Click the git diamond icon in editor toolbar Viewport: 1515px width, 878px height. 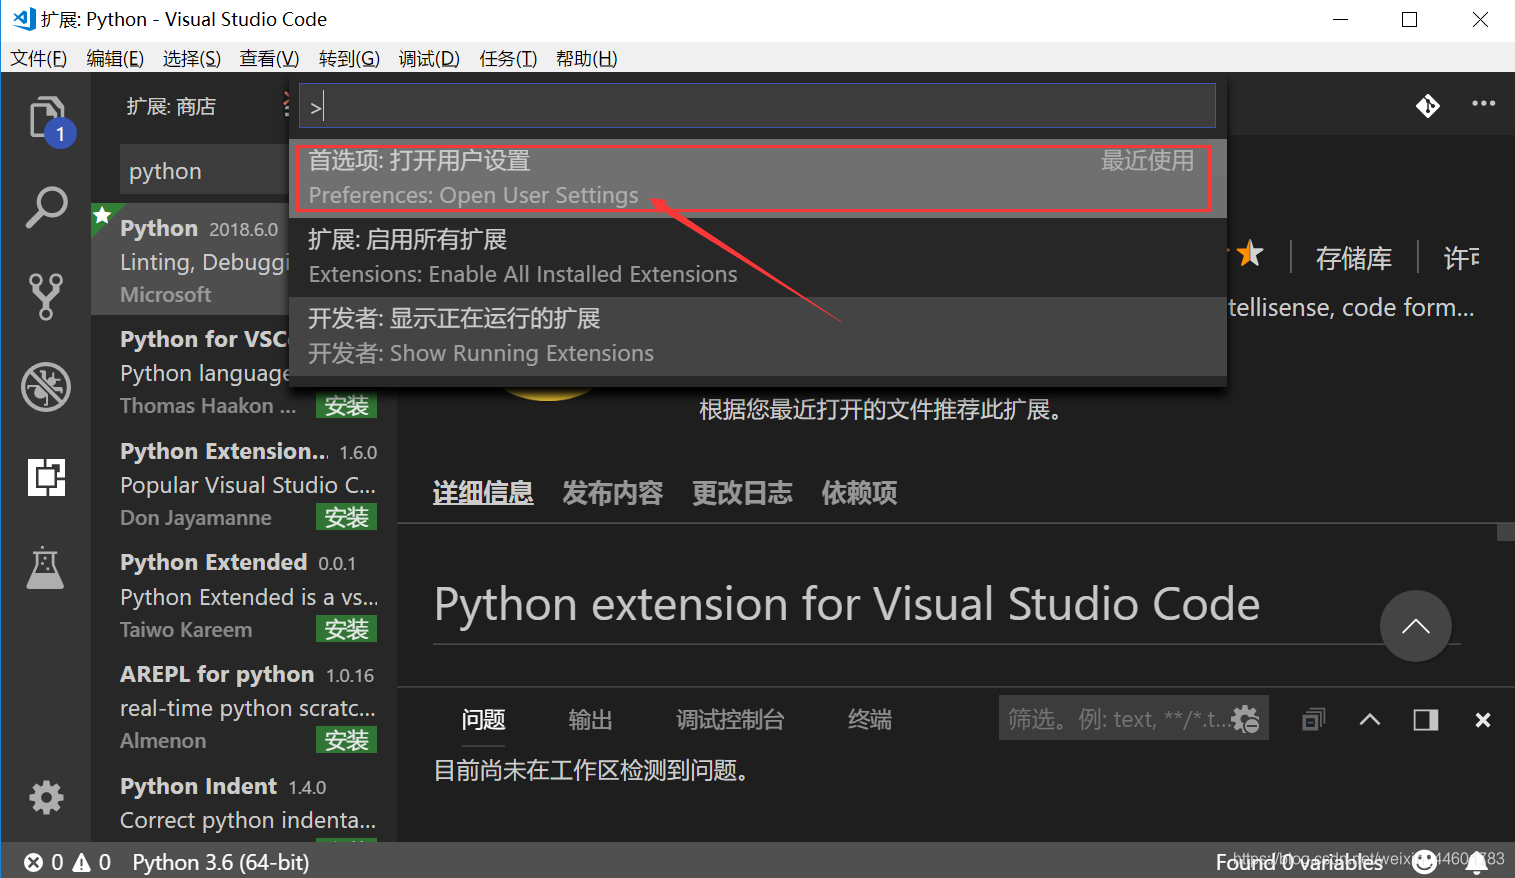tap(1427, 105)
